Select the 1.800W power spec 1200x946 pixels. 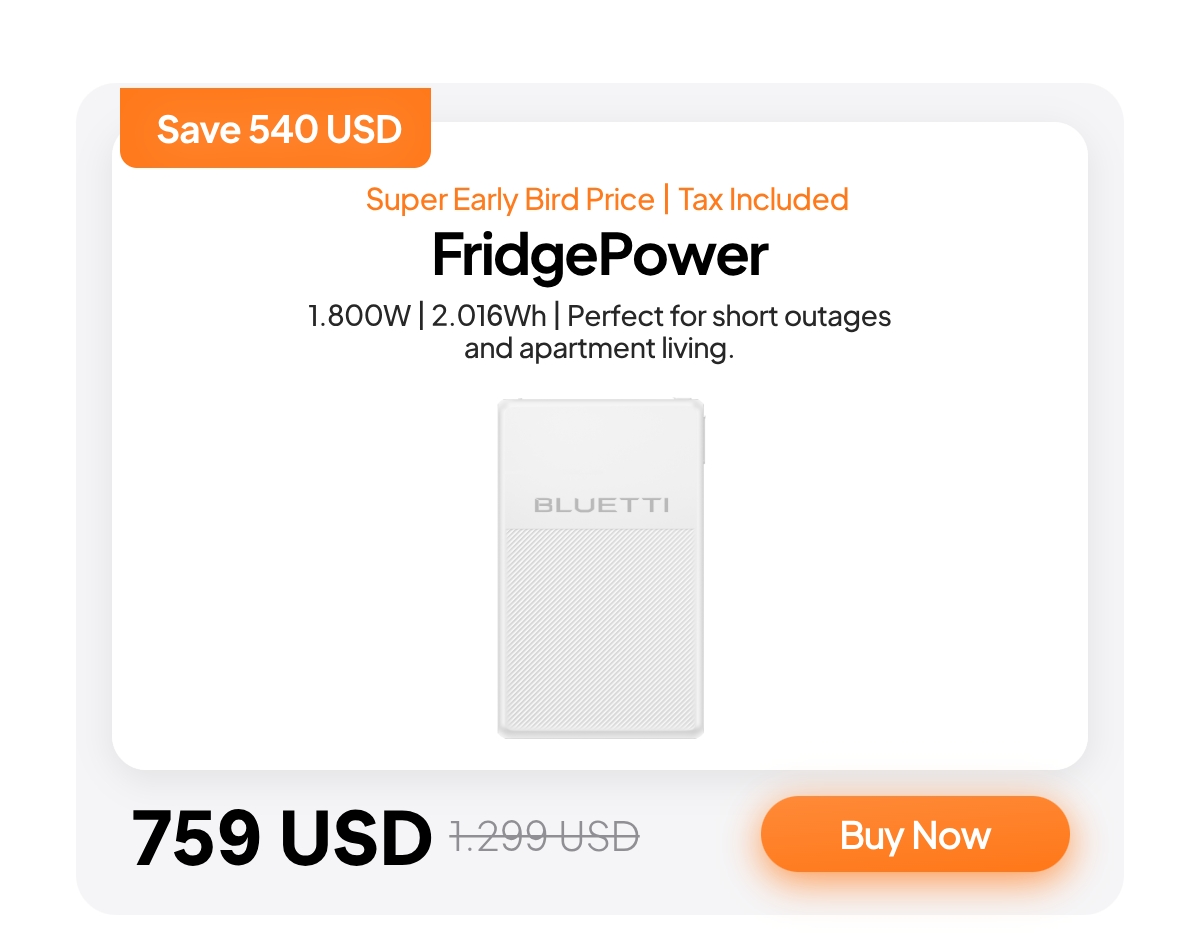358,317
